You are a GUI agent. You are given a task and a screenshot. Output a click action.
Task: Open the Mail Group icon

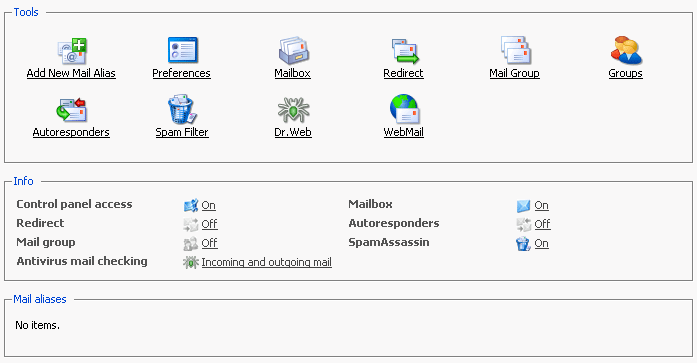click(x=516, y=50)
